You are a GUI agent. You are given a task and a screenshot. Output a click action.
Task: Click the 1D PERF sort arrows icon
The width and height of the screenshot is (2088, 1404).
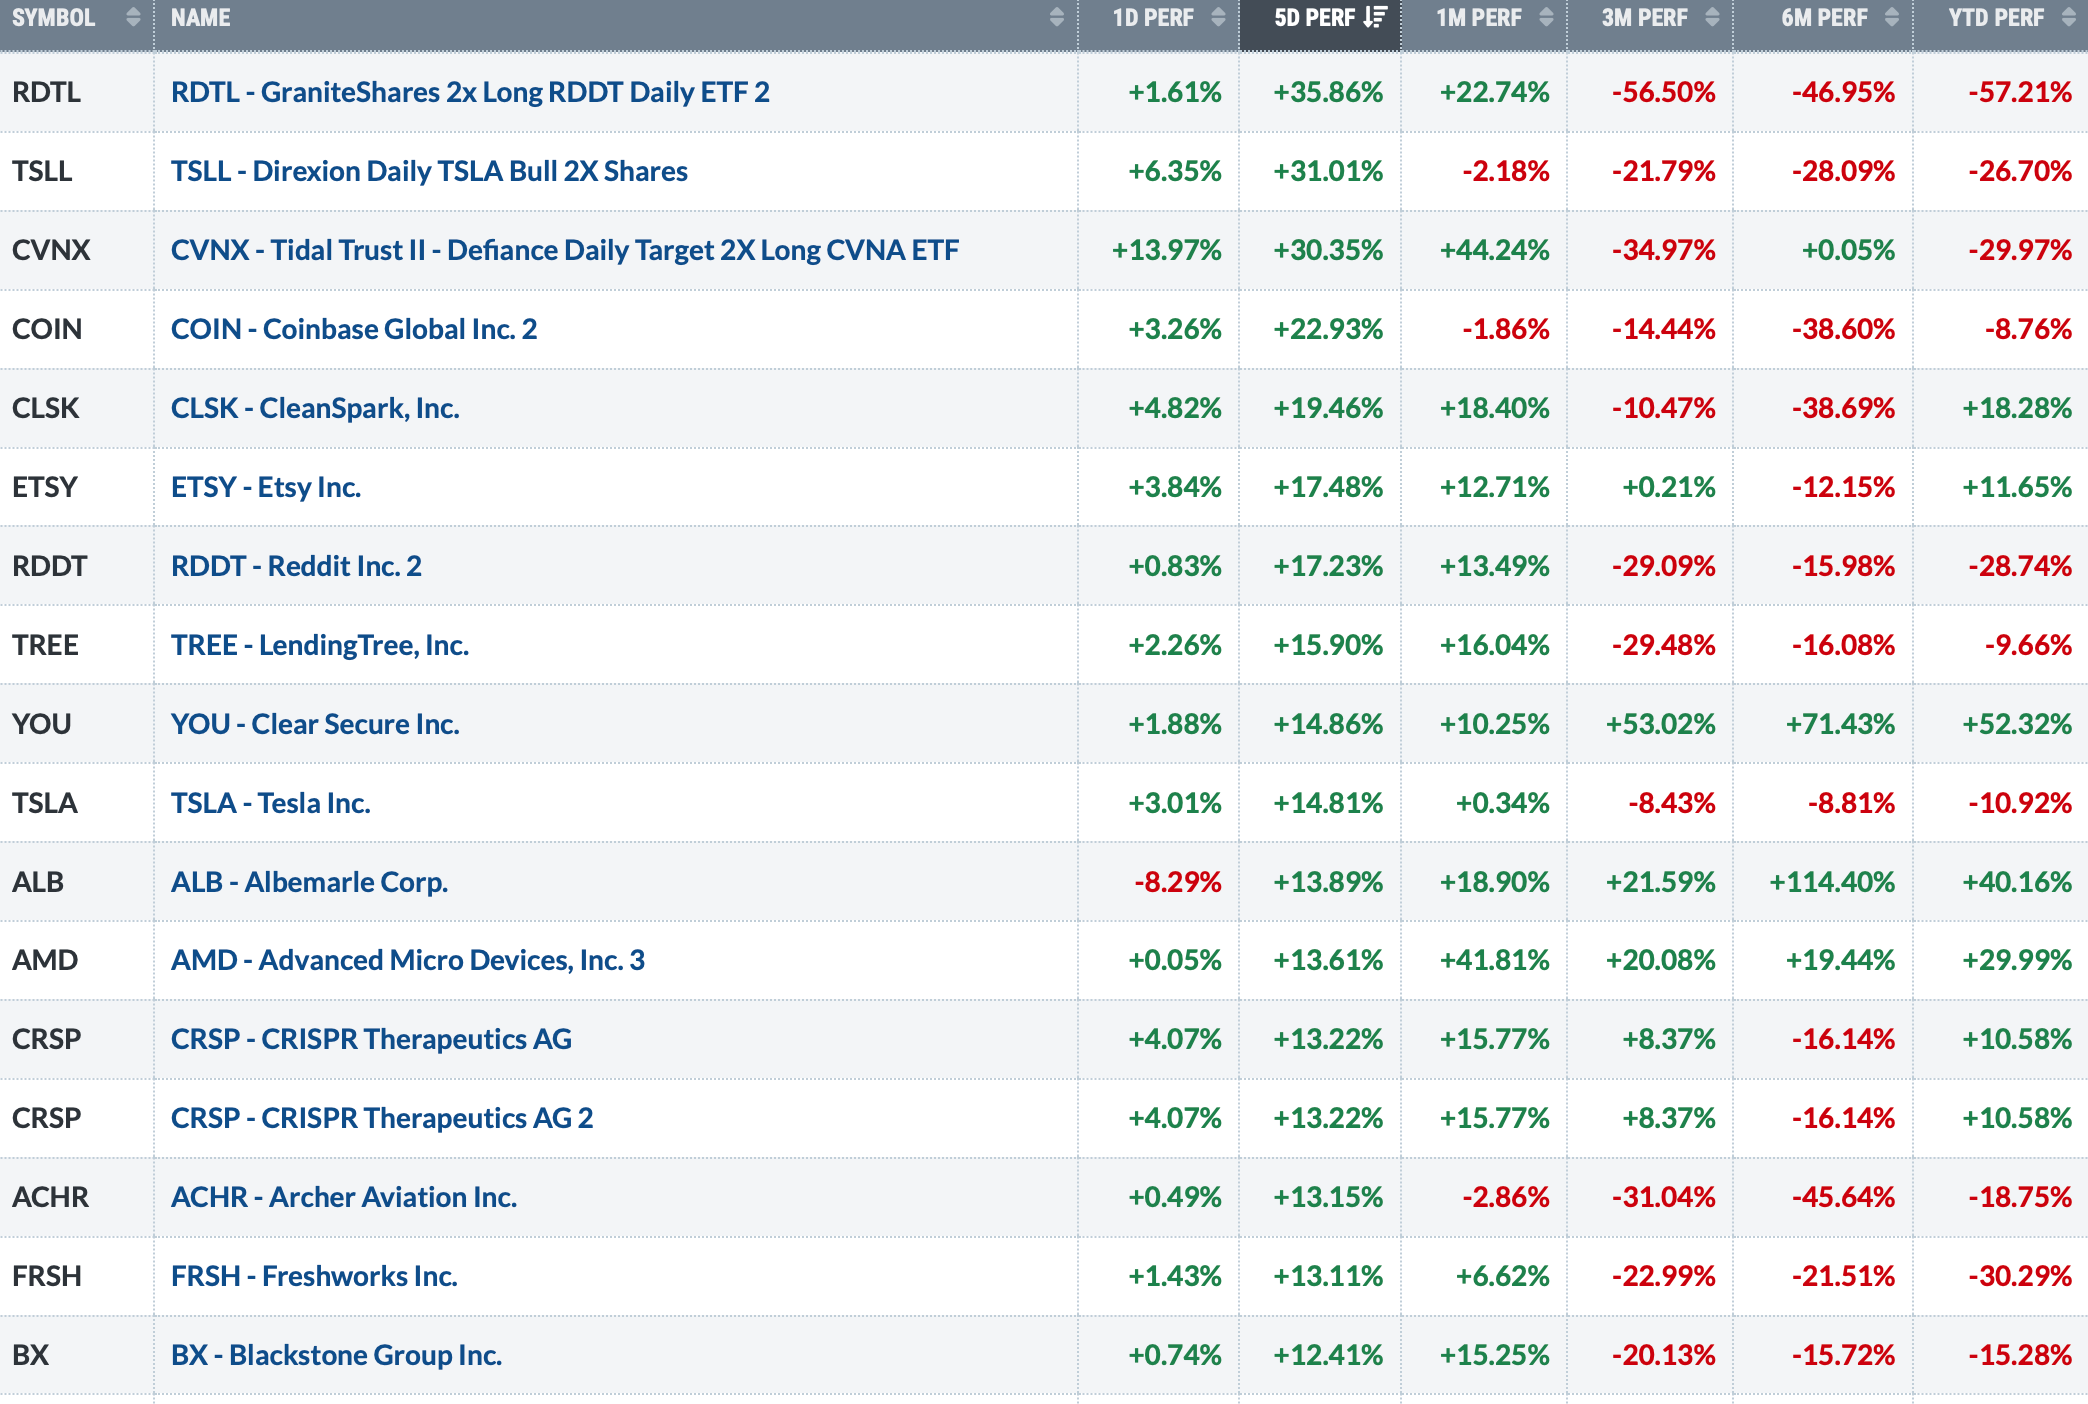(1218, 17)
